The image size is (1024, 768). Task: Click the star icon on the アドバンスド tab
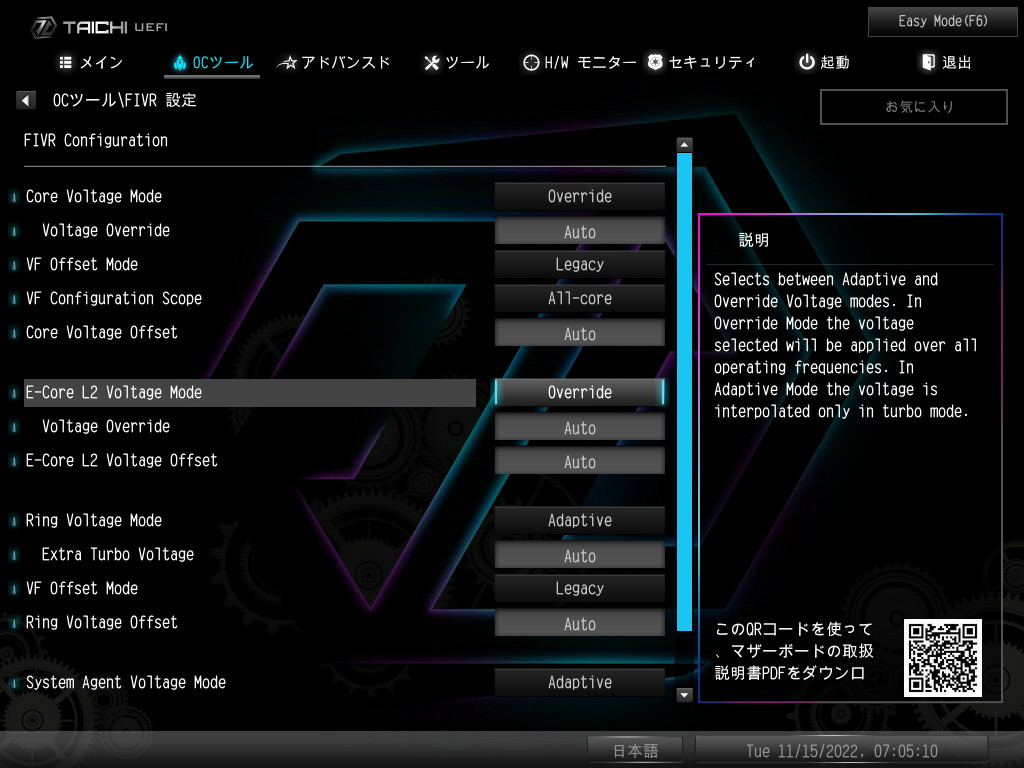[x=287, y=63]
